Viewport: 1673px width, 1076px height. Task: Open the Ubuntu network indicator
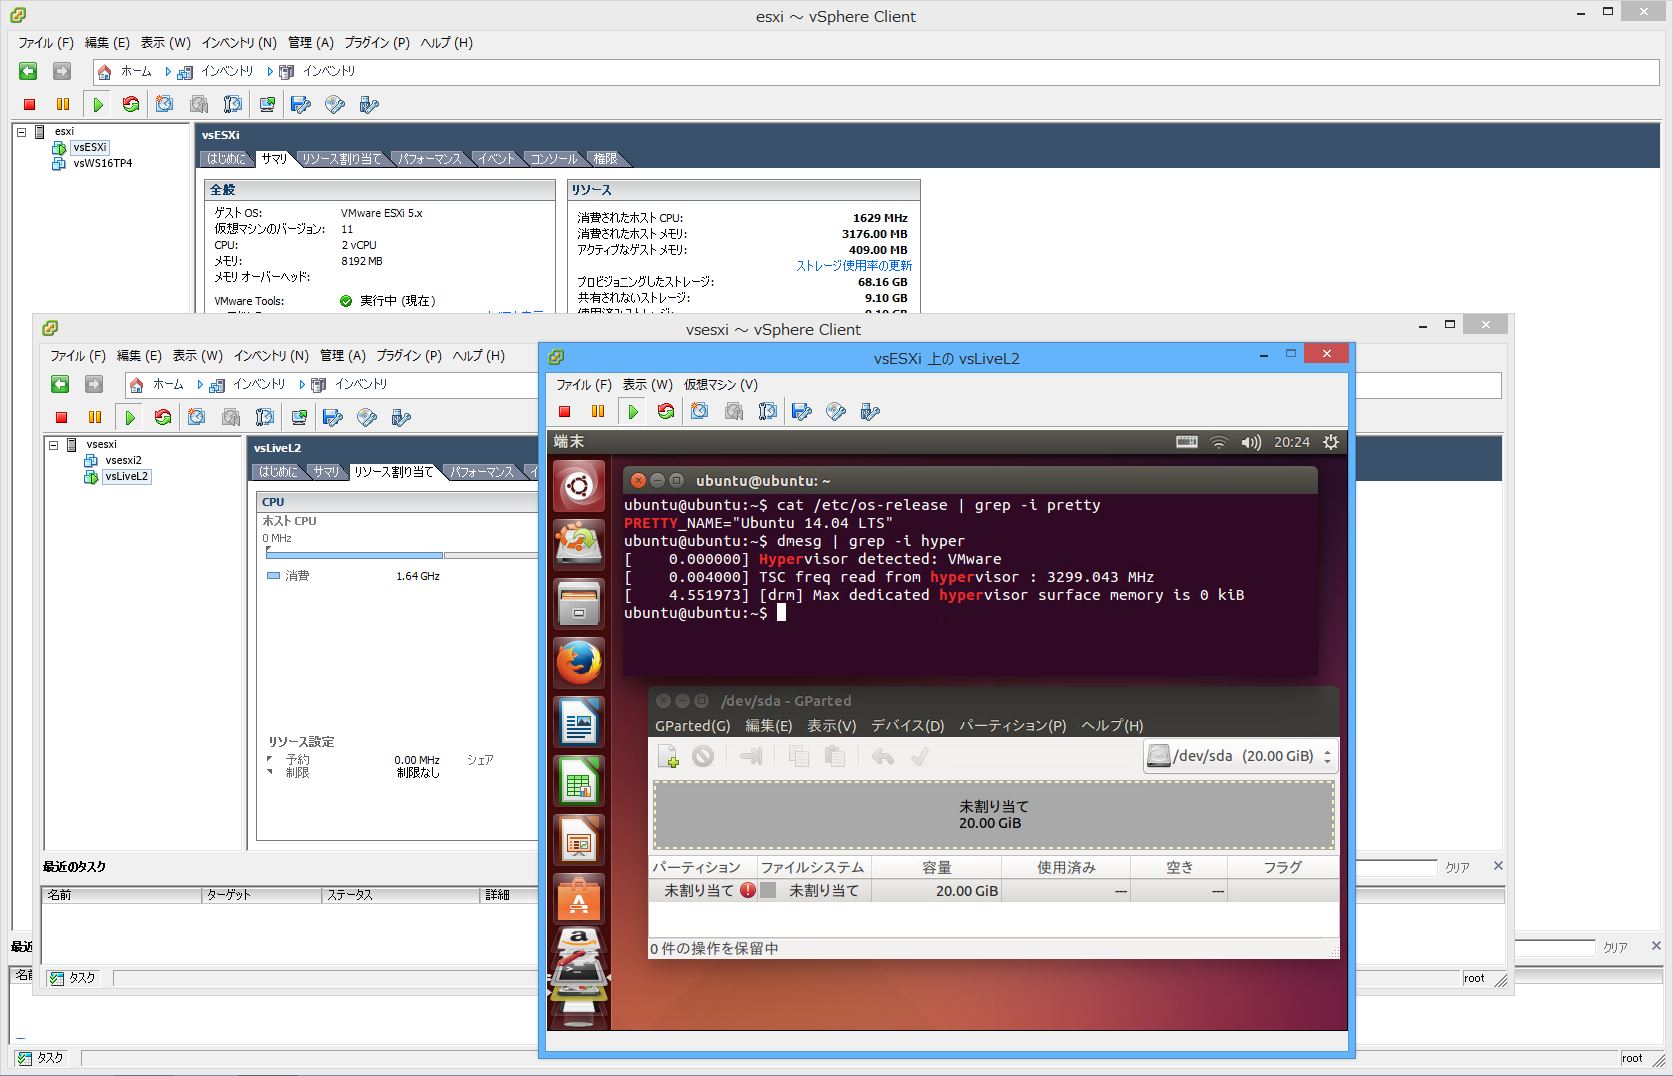tap(1219, 442)
